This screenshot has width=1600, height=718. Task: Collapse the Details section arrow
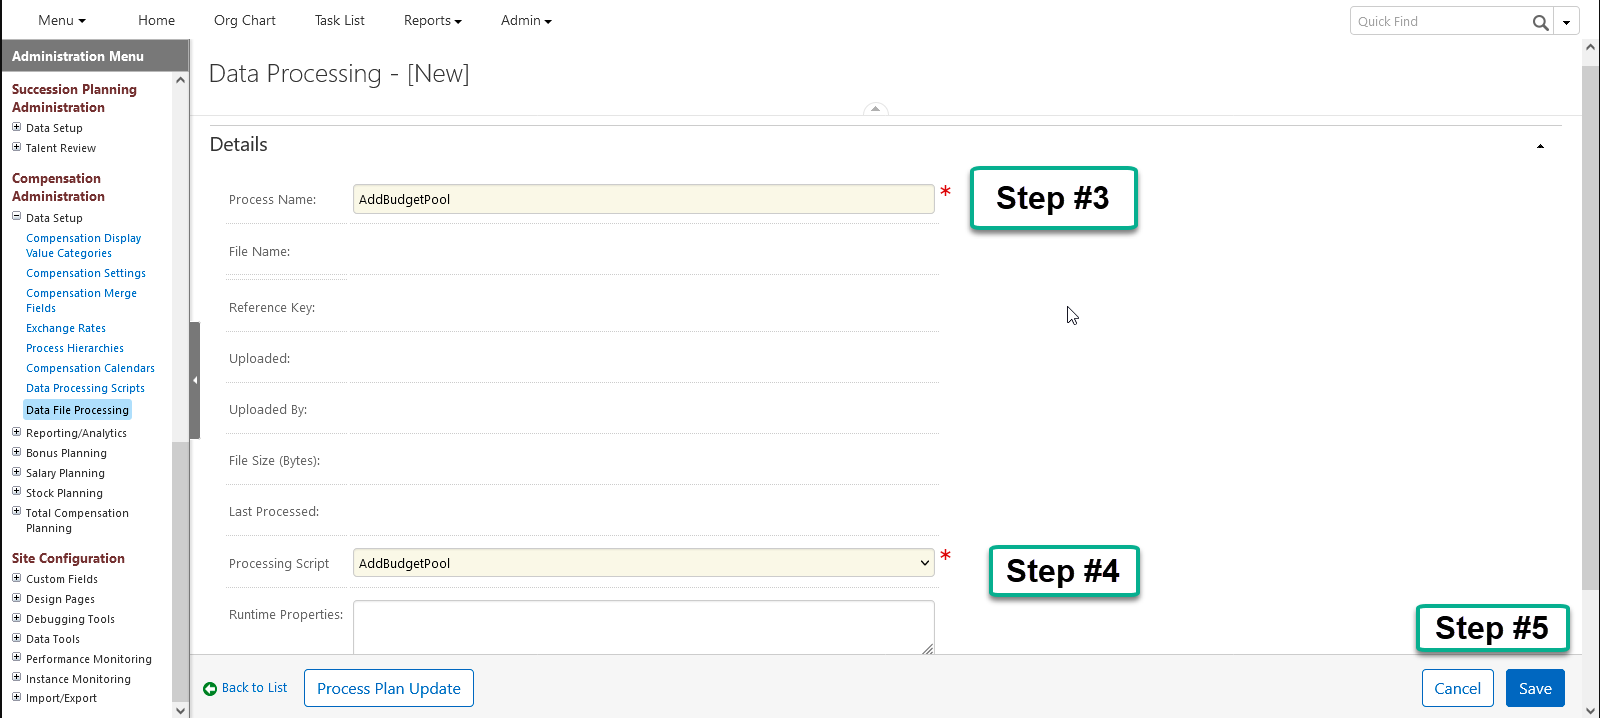click(x=1540, y=146)
